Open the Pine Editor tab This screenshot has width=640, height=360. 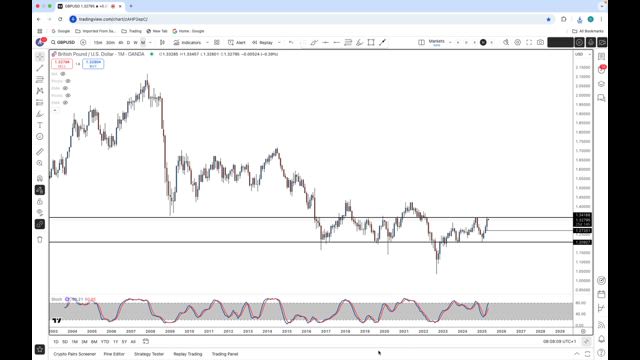[114, 354]
